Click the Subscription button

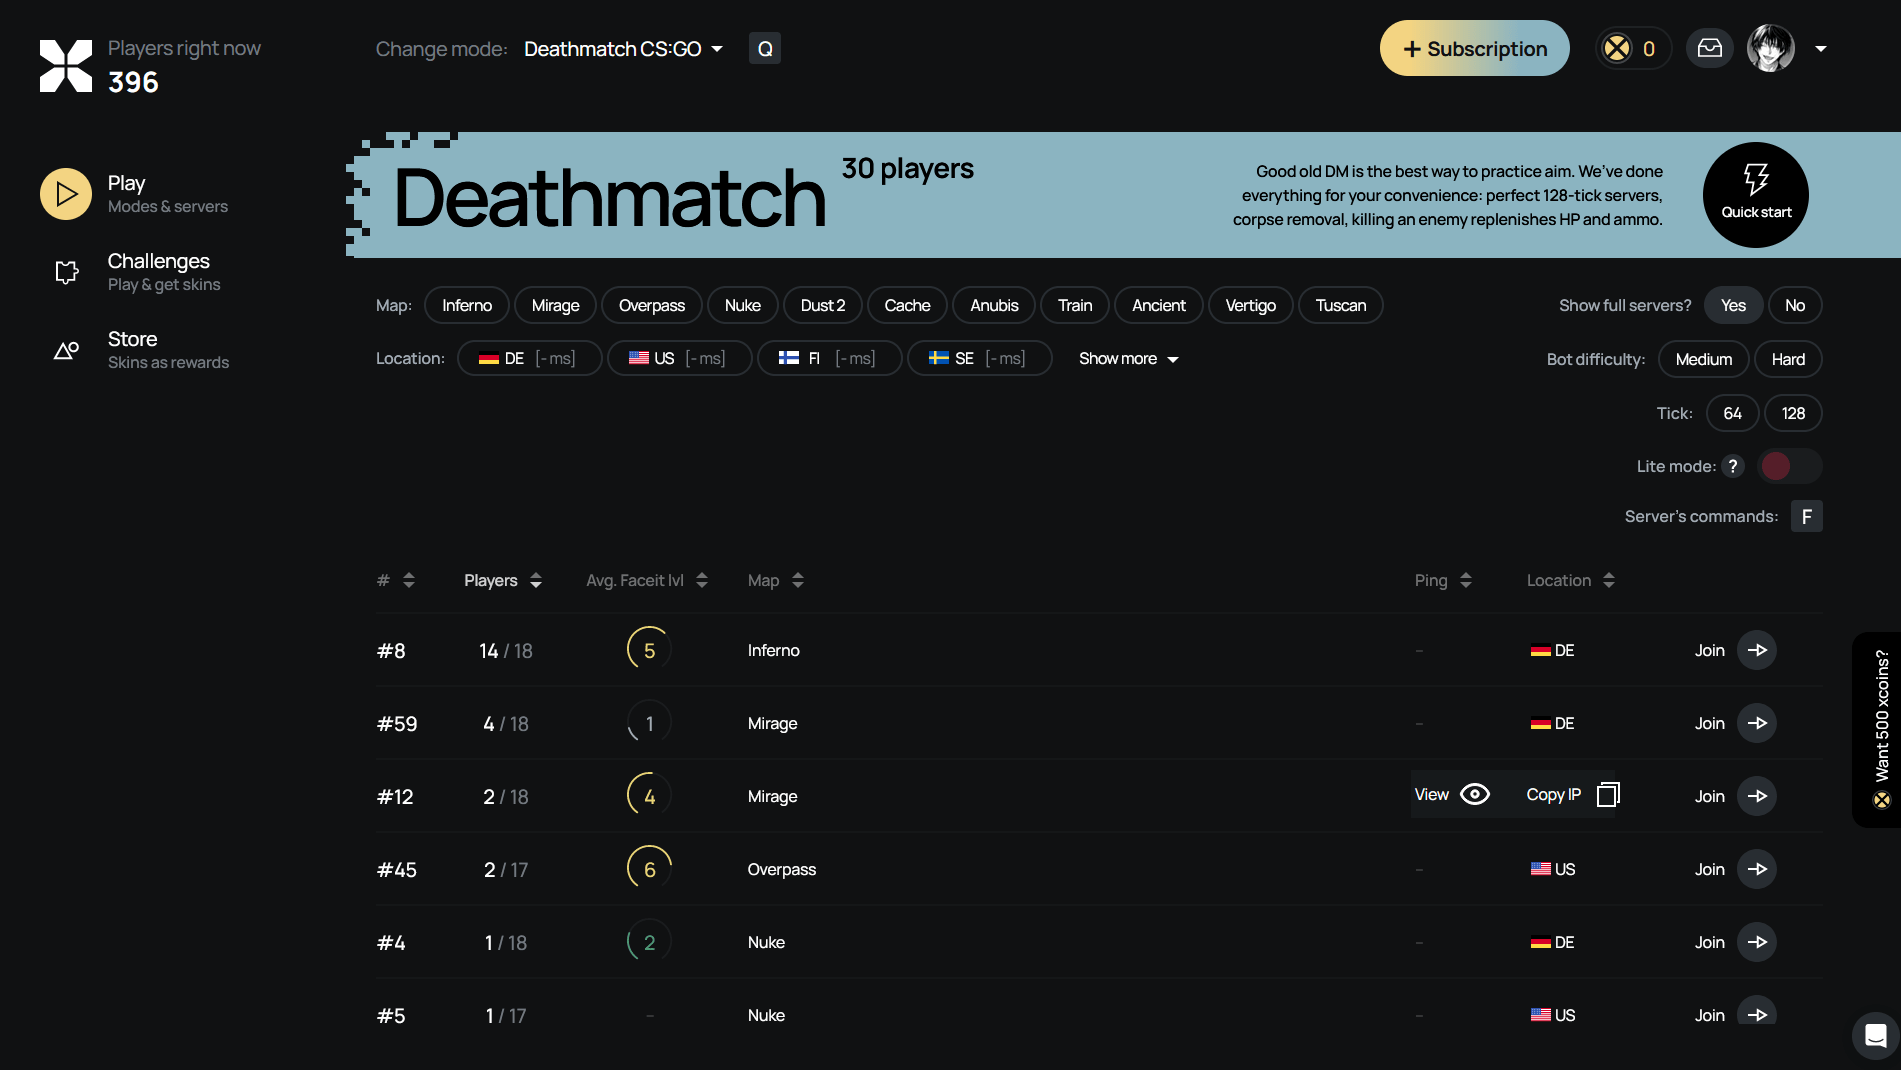1474,47
